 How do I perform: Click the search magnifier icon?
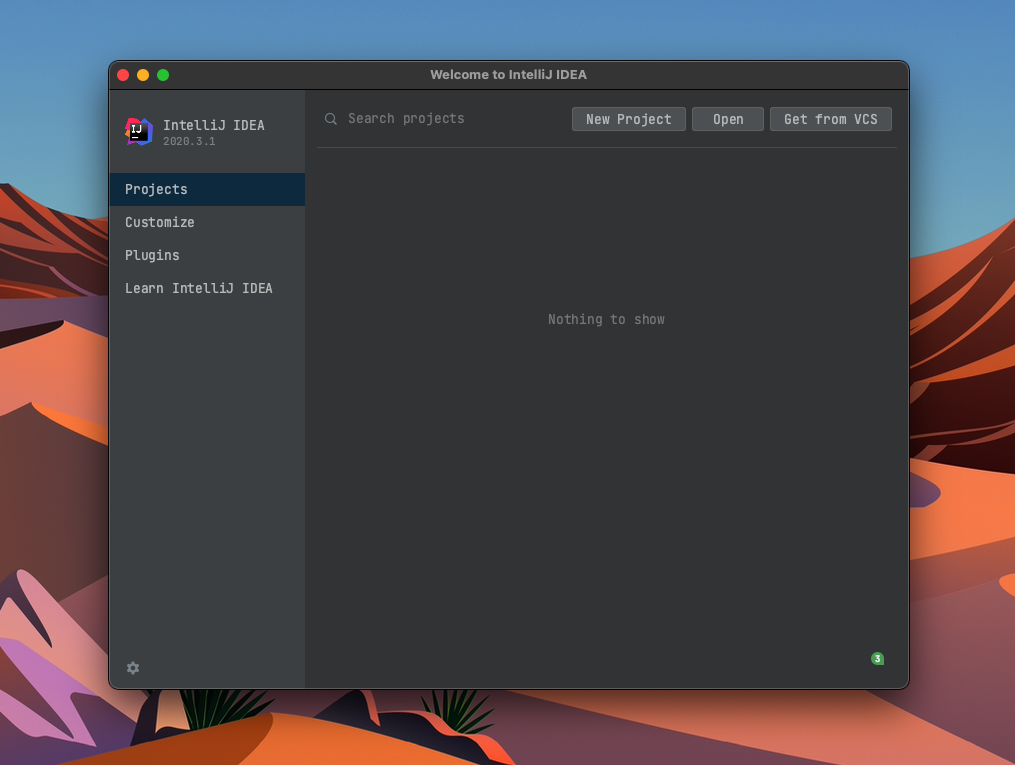pos(331,119)
